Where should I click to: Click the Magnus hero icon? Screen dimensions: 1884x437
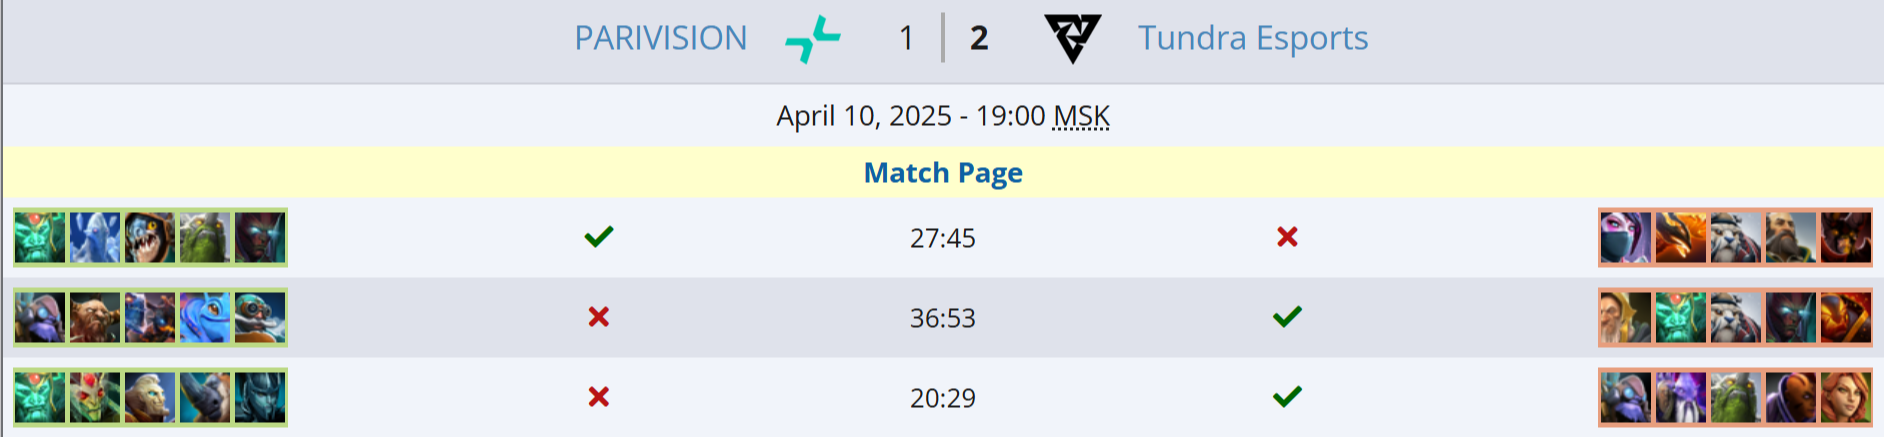[205, 397]
